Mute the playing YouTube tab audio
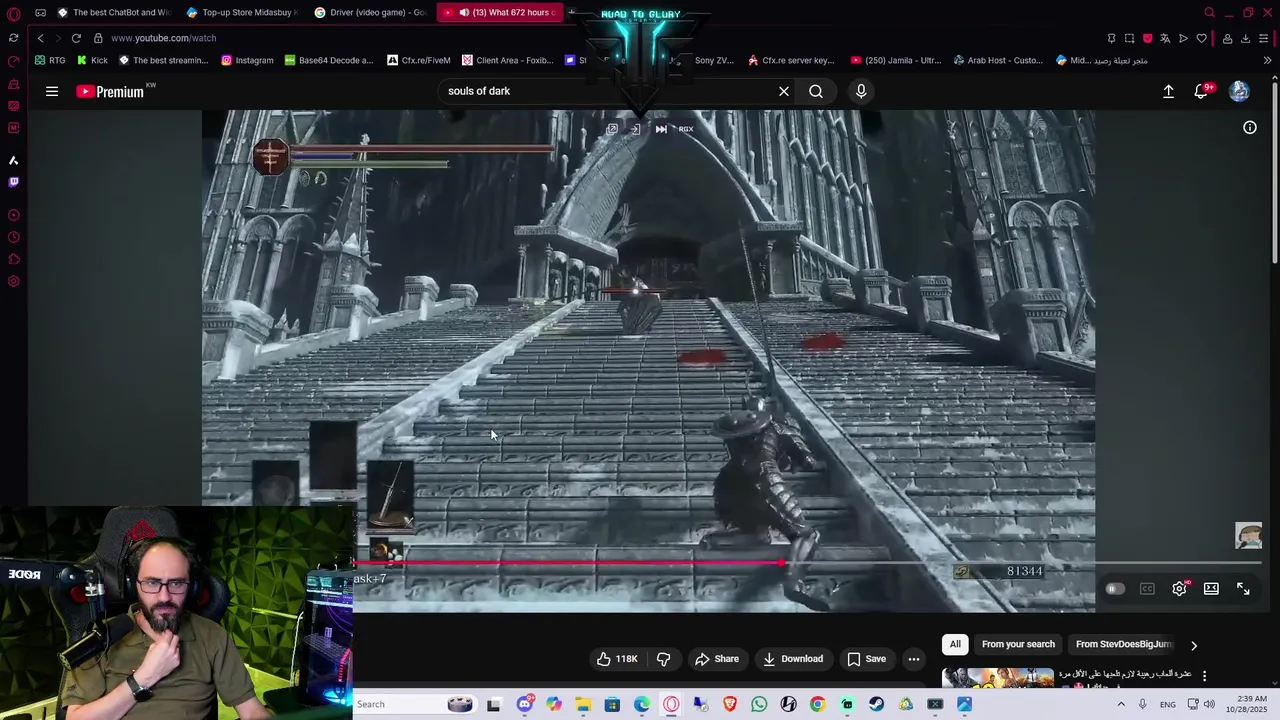Image resolution: width=1280 pixels, height=720 pixels. click(464, 13)
